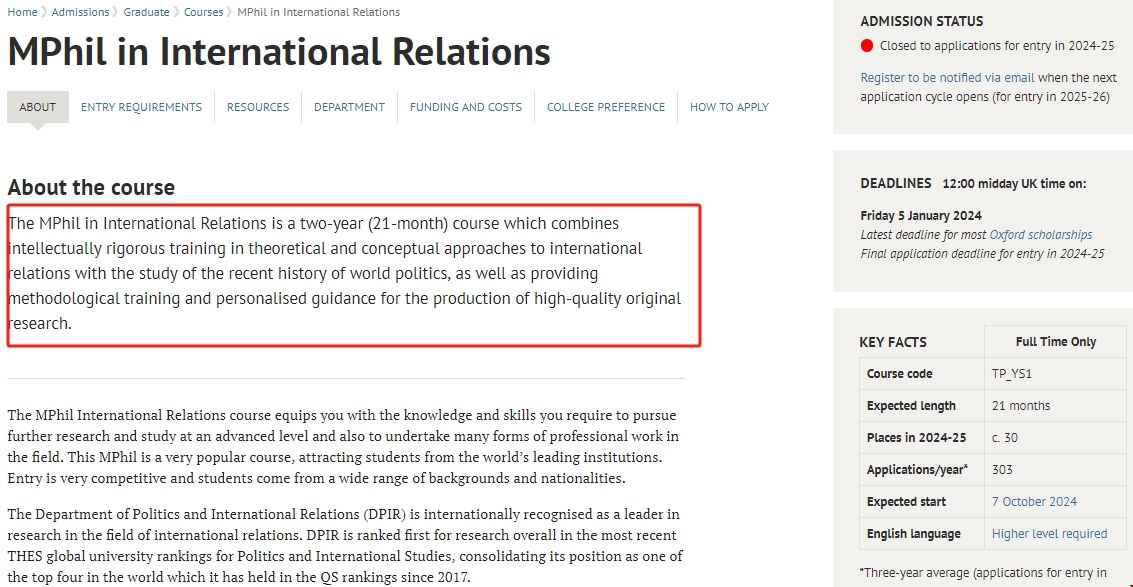Open the Graduate breadcrumb link
This screenshot has width=1133, height=587.
tap(147, 12)
